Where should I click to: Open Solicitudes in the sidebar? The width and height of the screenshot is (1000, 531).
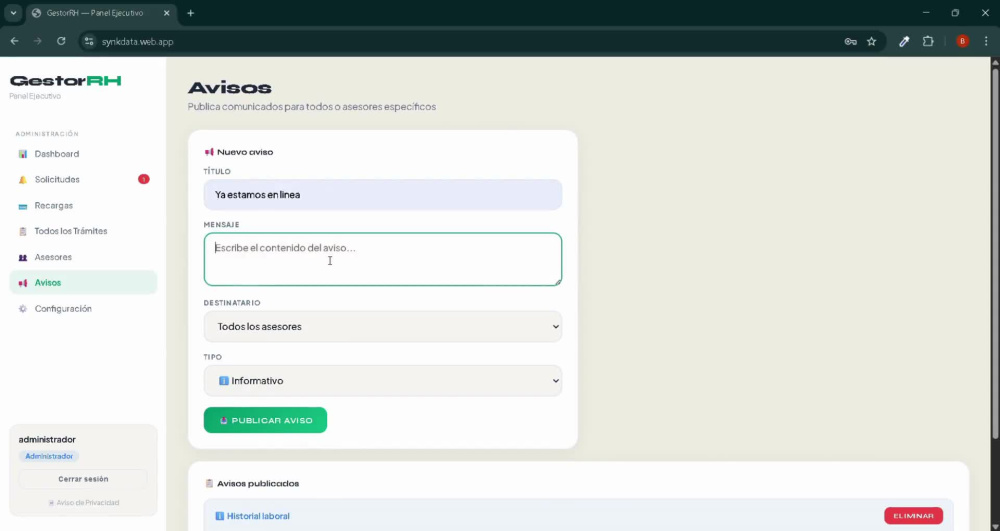click(83, 180)
